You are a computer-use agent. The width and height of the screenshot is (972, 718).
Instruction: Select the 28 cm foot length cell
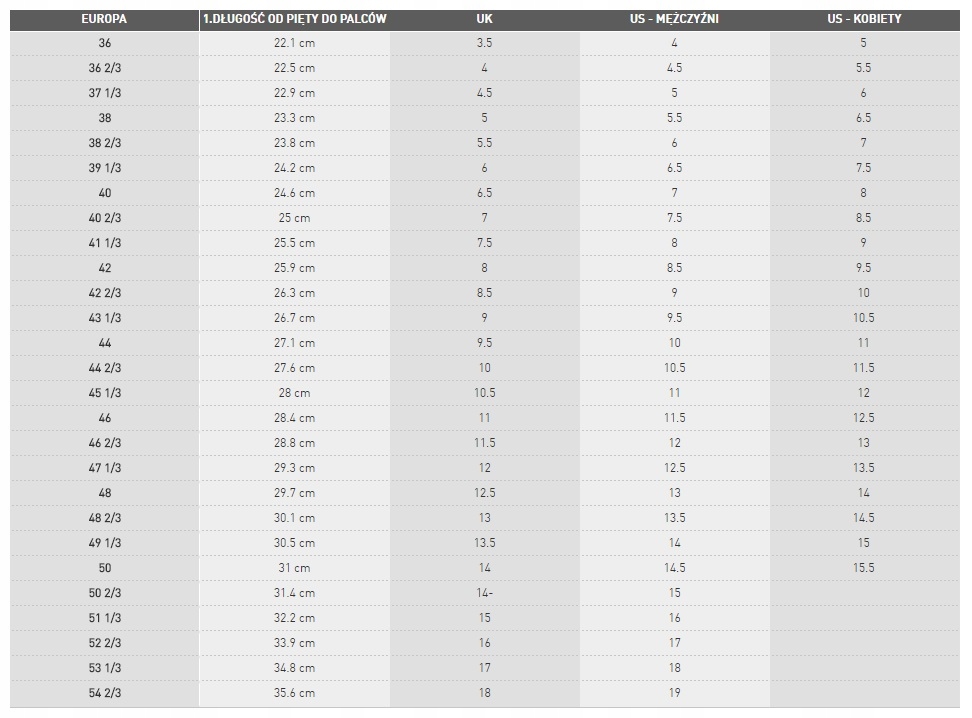click(294, 393)
